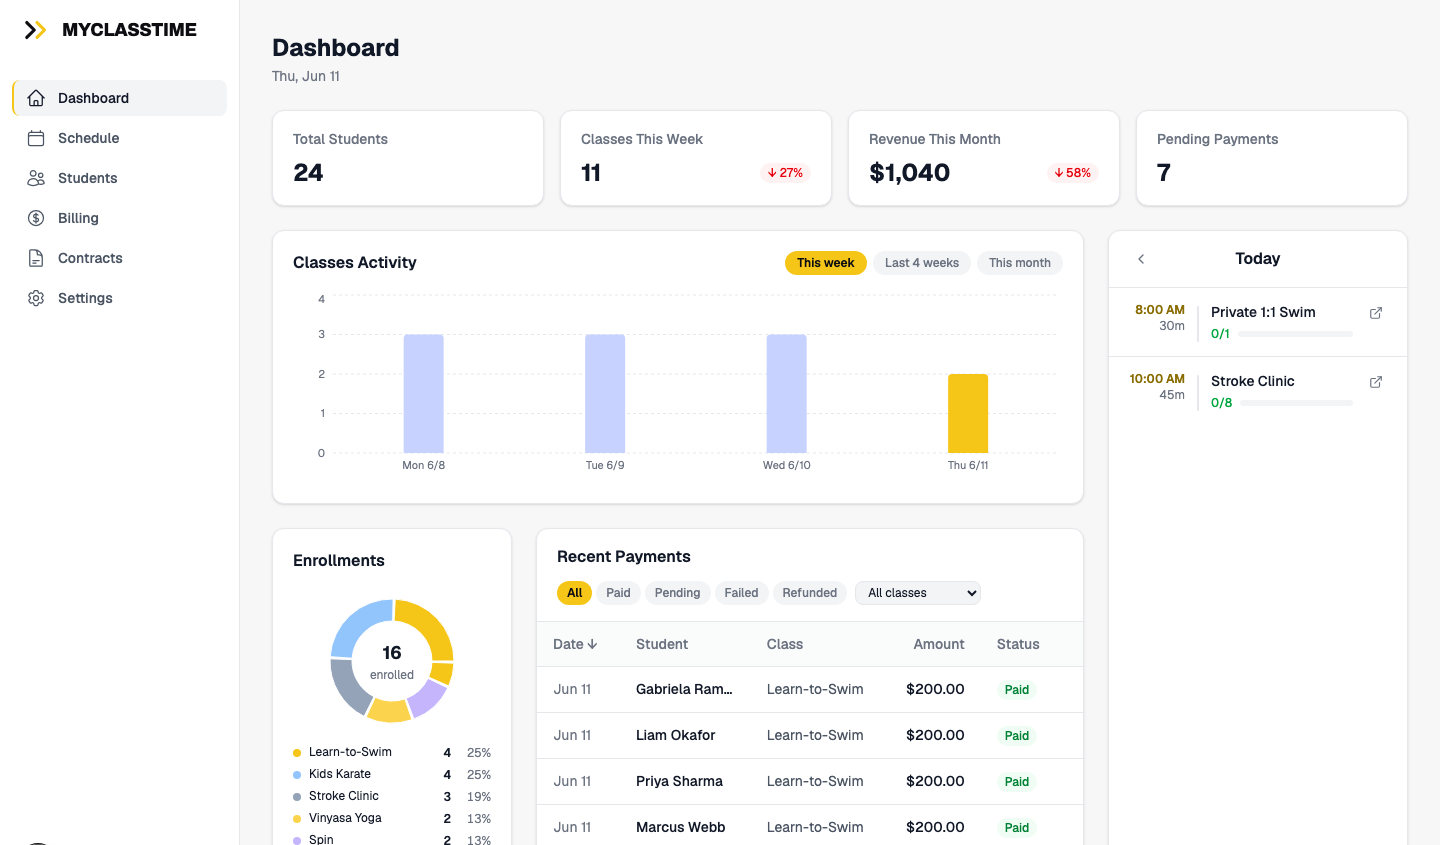Image resolution: width=1440 pixels, height=845 pixels.
Task: Click the Date column sort arrow
Action: (592, 644)
